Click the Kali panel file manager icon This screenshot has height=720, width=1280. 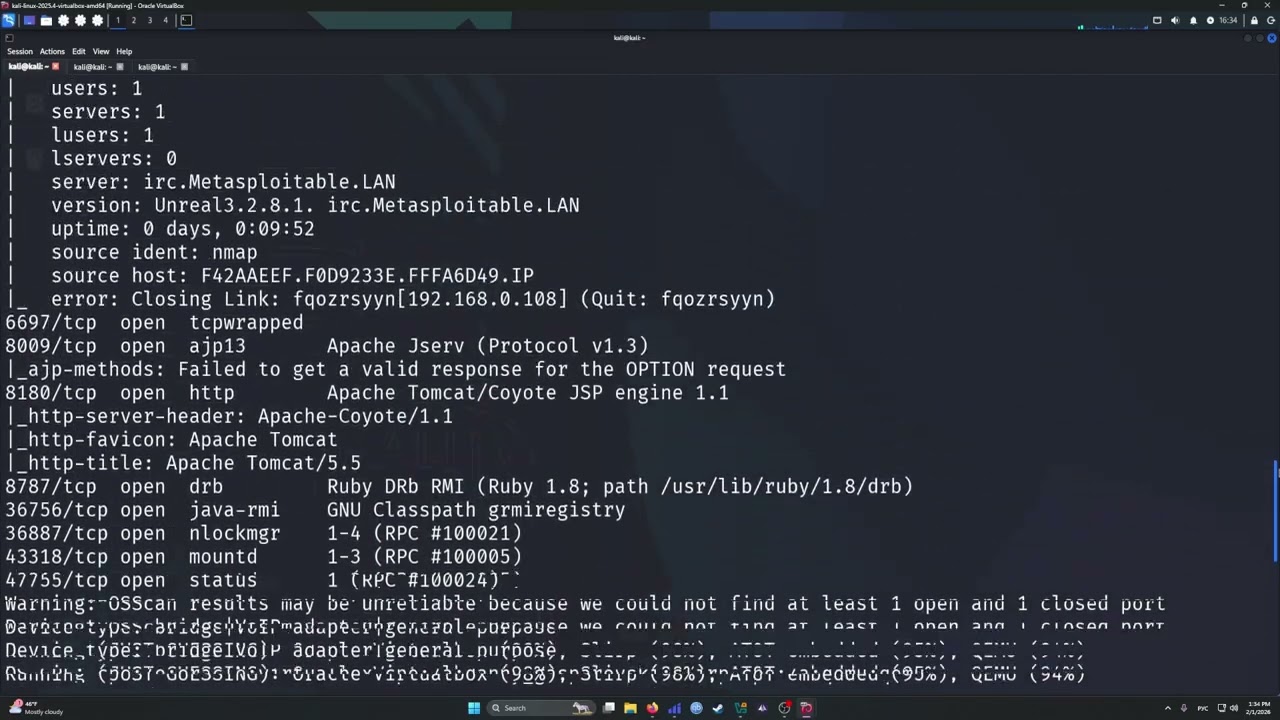[x=46, y=20]
